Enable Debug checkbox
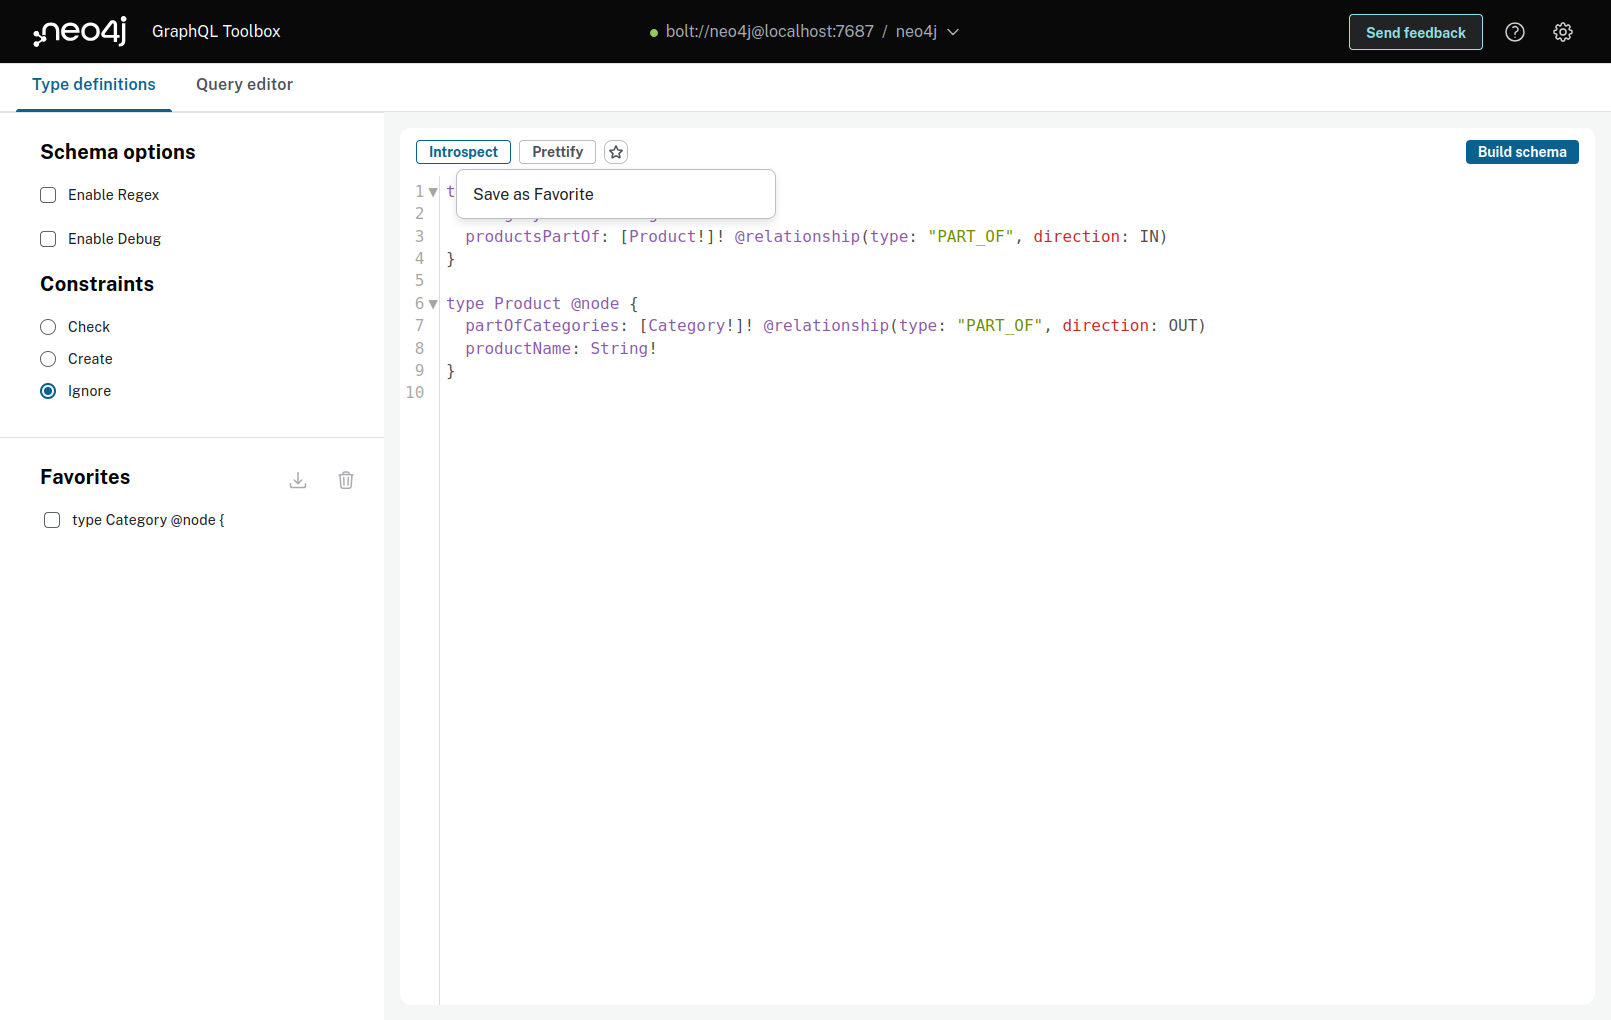 click(48, 239)
